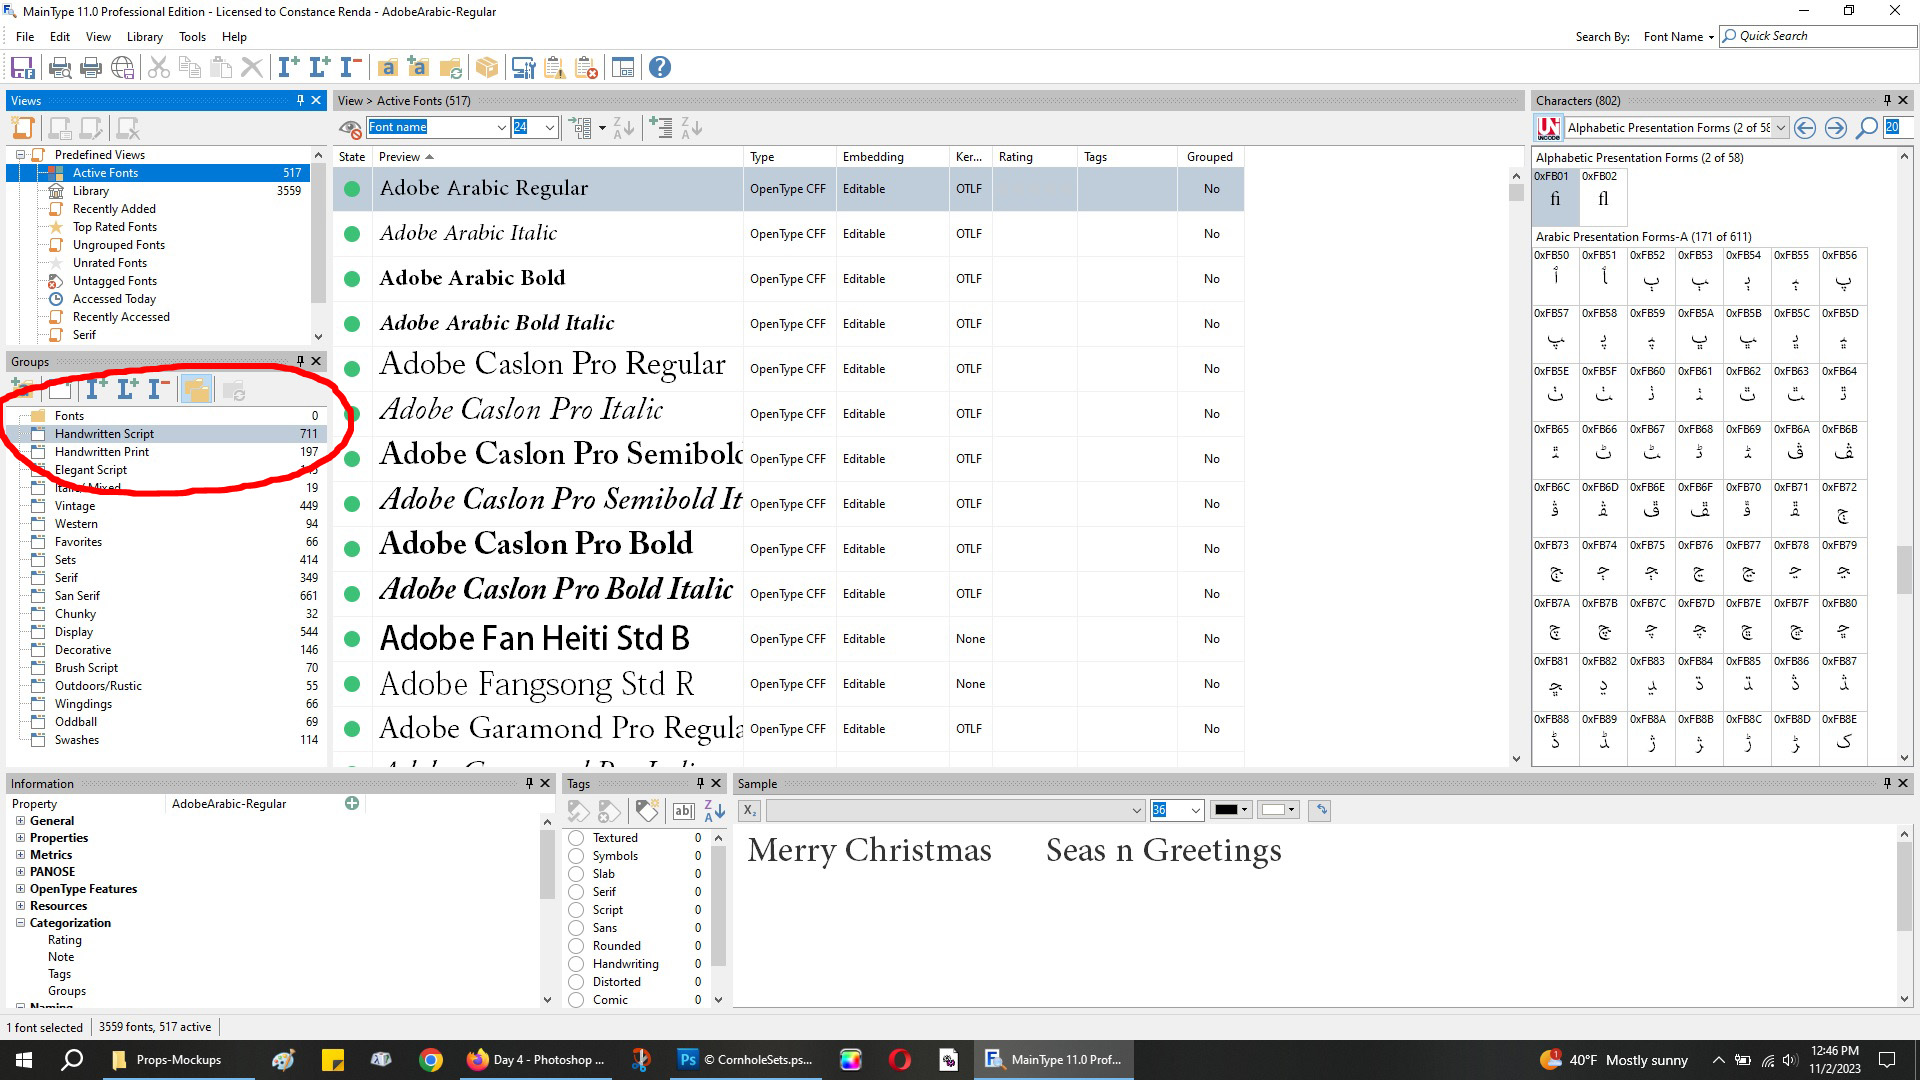Screen dimensions: 1920x1080
Task: Toggle the Handwriting tag radio button
Action: pyautogui.click(x=577, y=965)
